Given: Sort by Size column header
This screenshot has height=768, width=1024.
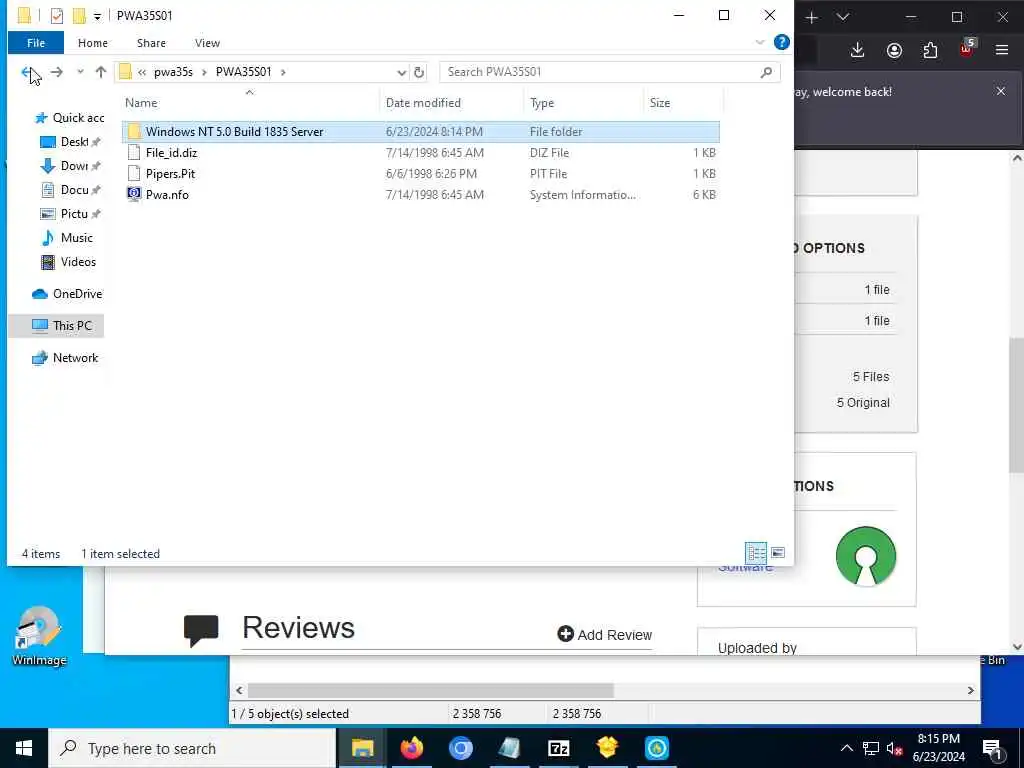Looking at the screenshot, I should pyautogui.click(x=683, y=103).
